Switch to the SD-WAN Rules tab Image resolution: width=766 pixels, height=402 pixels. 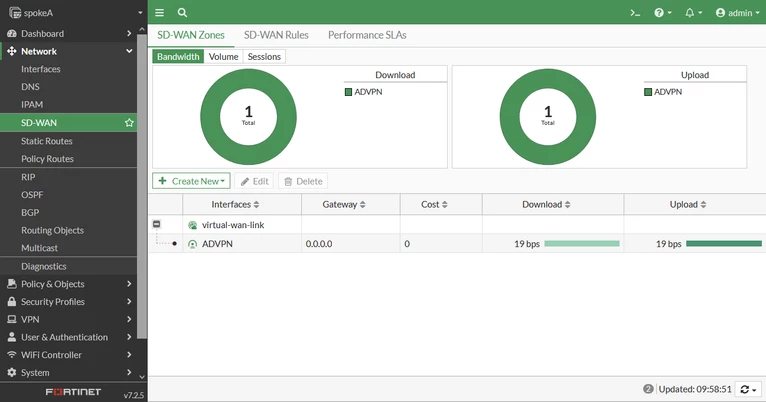(x=276, y=35)
